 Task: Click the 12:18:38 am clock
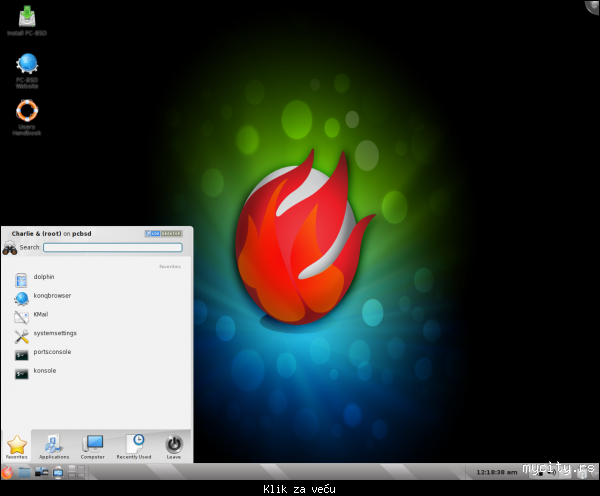point(496,473)
